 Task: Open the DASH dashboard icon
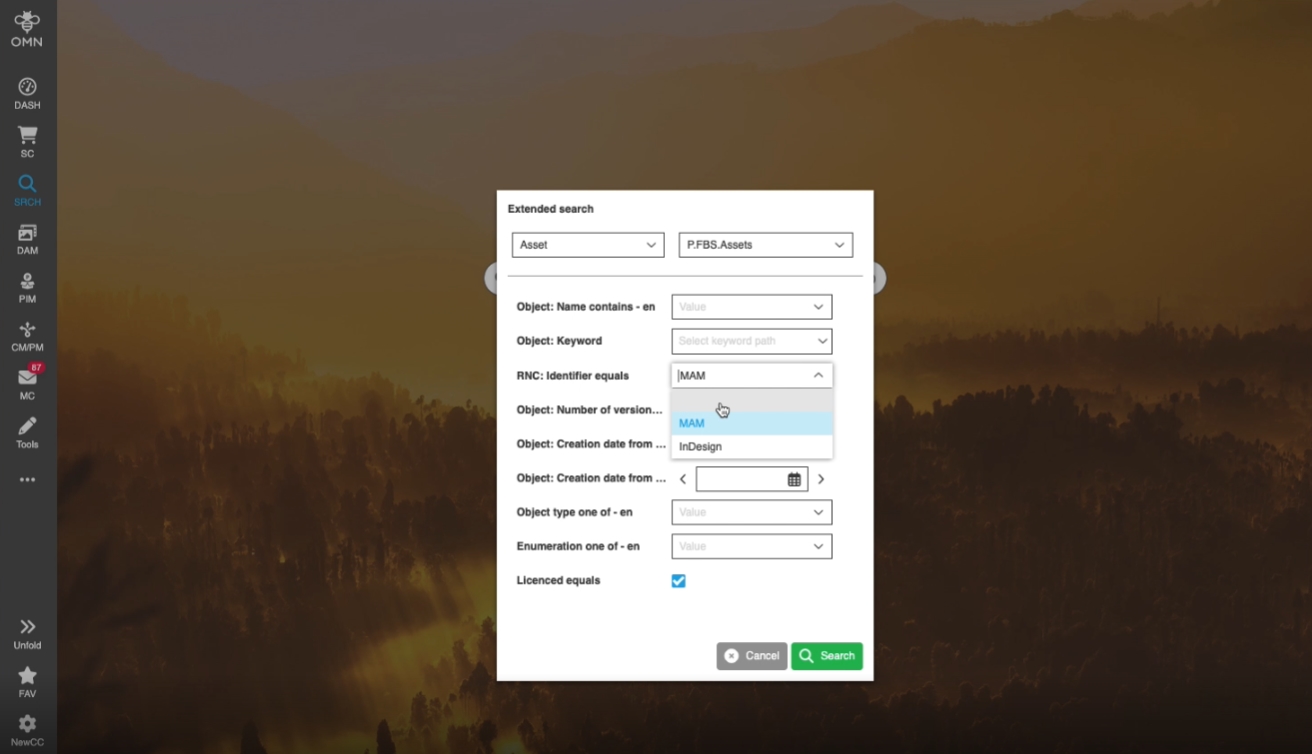click(x=27, y=93)
